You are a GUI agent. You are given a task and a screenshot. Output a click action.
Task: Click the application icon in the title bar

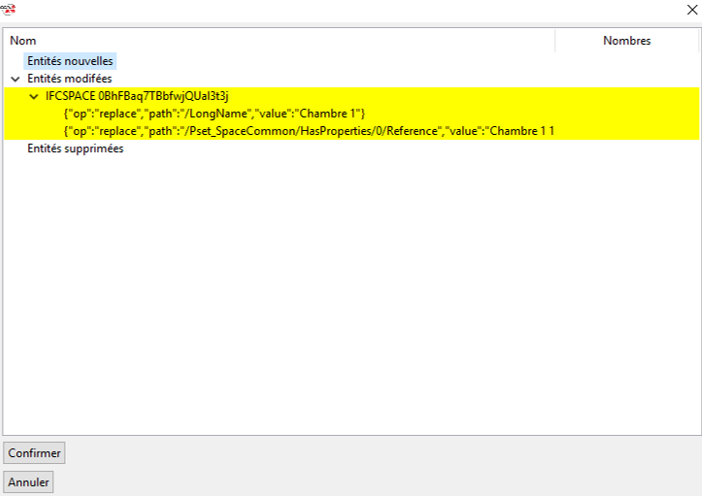(x=8, y=9)
